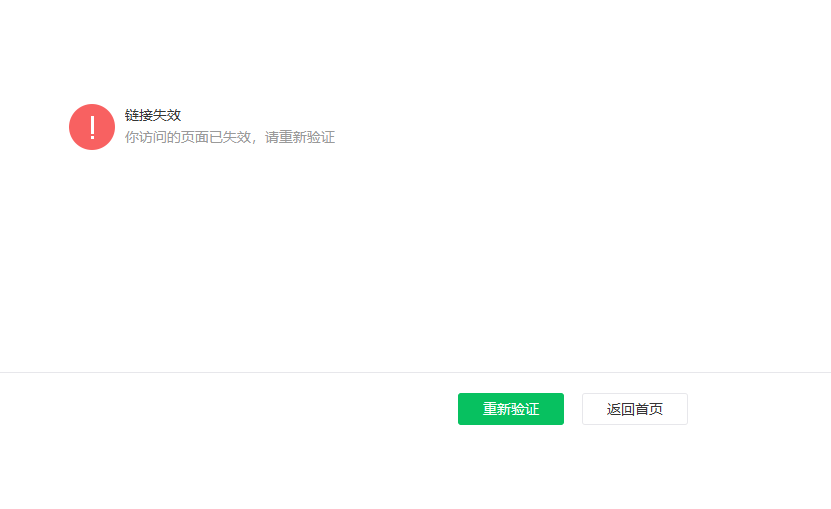
Task: Click the round red alert symbol beside 链接失效
Action: click(x=92, y=127)
